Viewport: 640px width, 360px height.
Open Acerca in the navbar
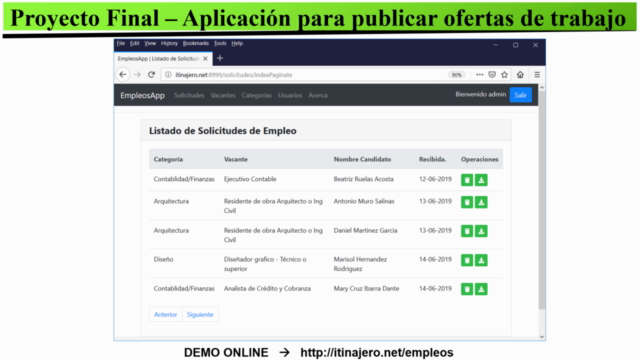(318, 96)
